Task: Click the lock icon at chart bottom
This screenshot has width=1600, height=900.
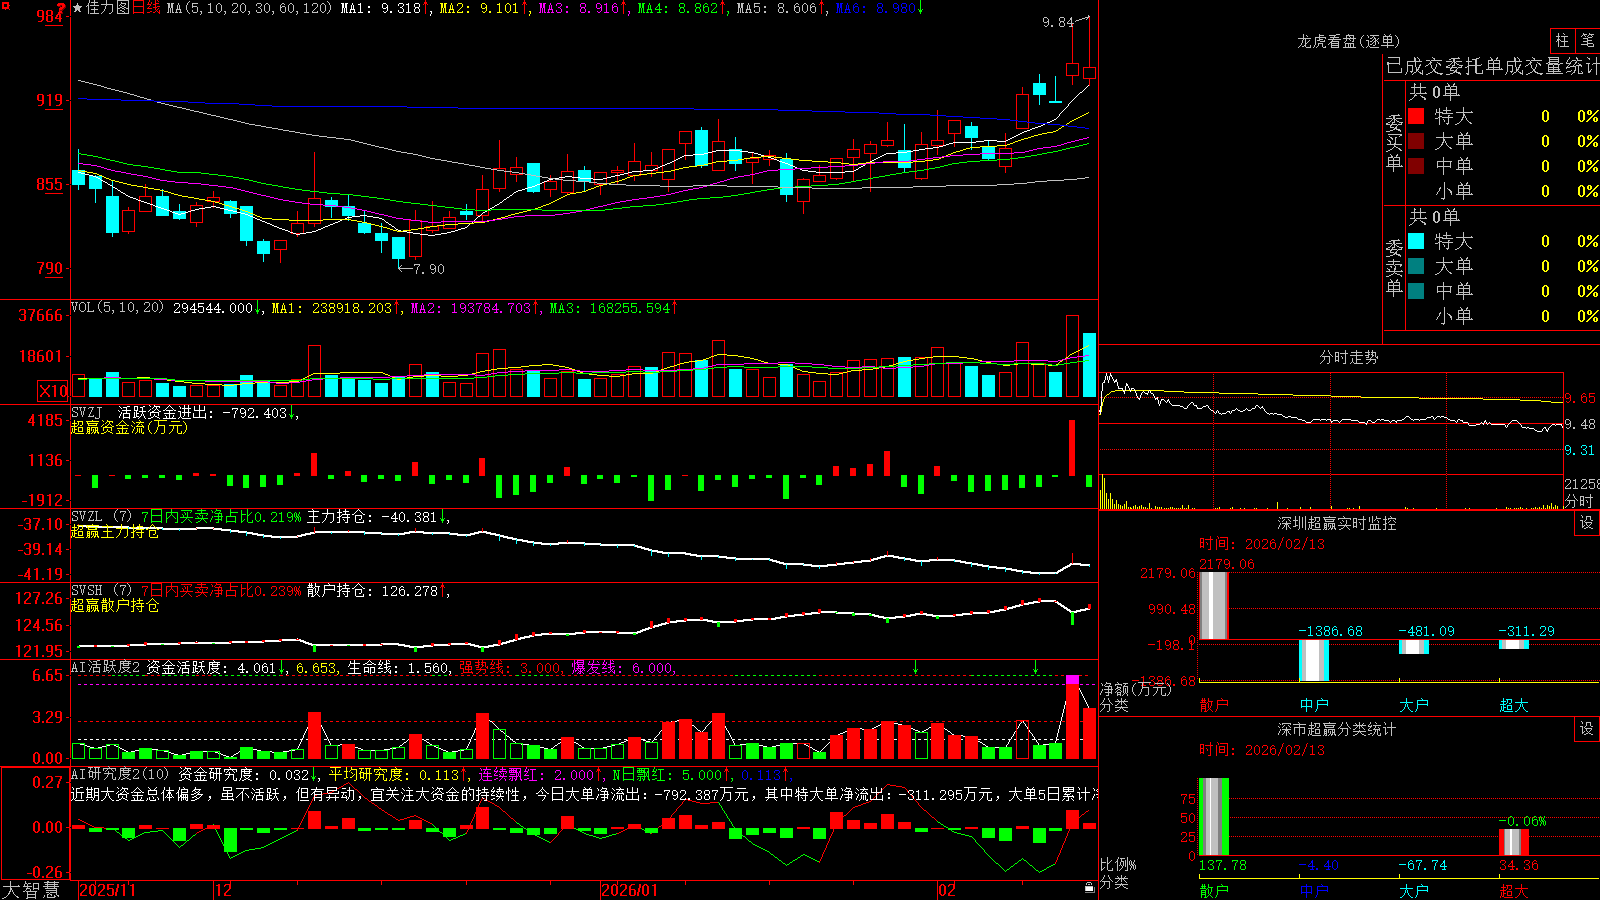Action: (1090, 888)
